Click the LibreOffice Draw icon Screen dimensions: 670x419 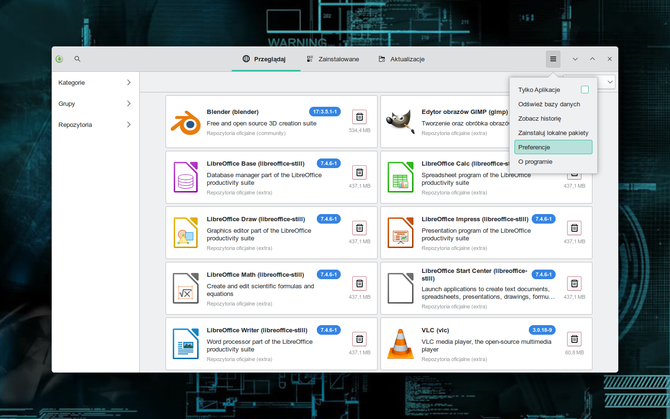(x=186, y=232)
